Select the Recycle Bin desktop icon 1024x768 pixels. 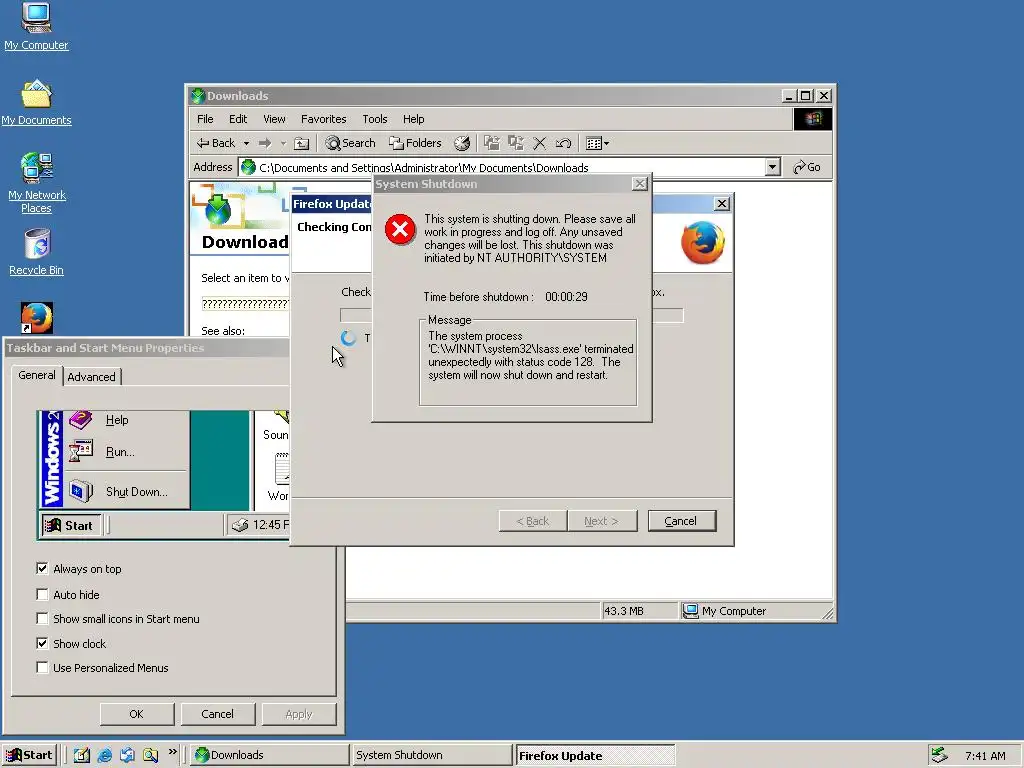37,251
